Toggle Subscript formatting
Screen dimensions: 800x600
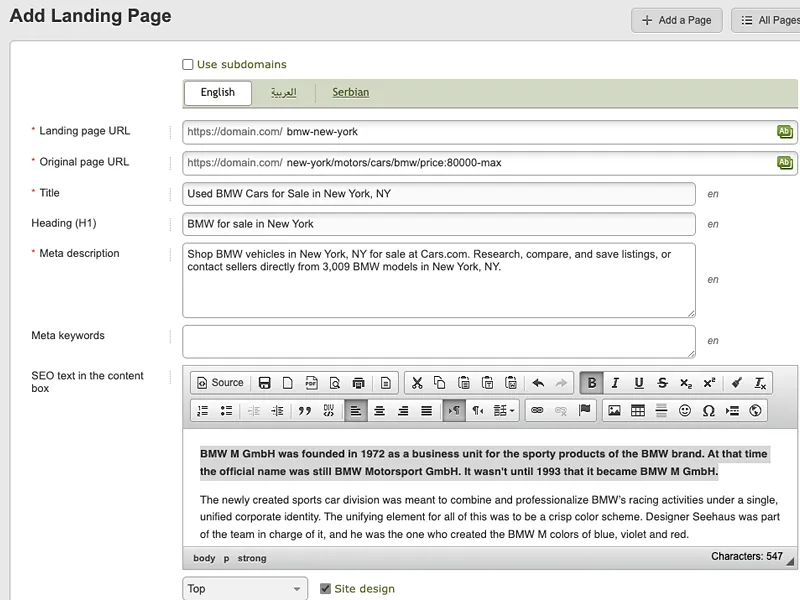[x=686, y=383]
